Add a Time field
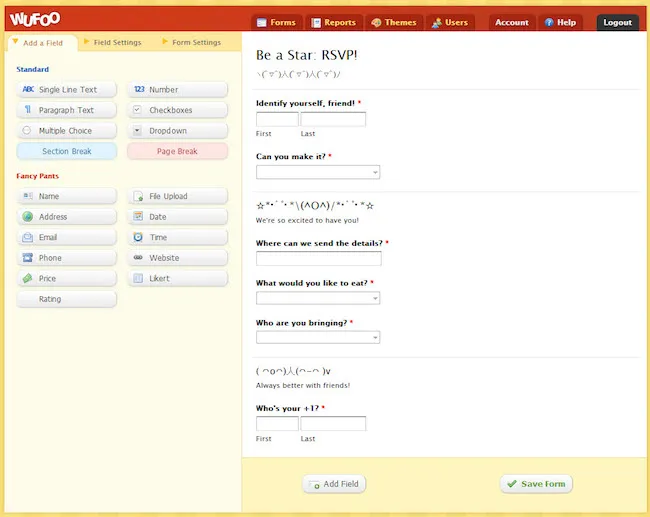 click(177, 237)
